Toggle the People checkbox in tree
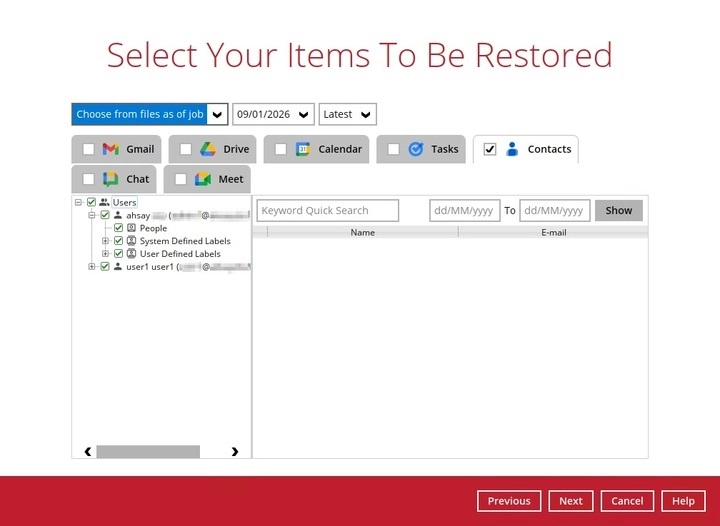720x526 pixels. tap(118, 228)
